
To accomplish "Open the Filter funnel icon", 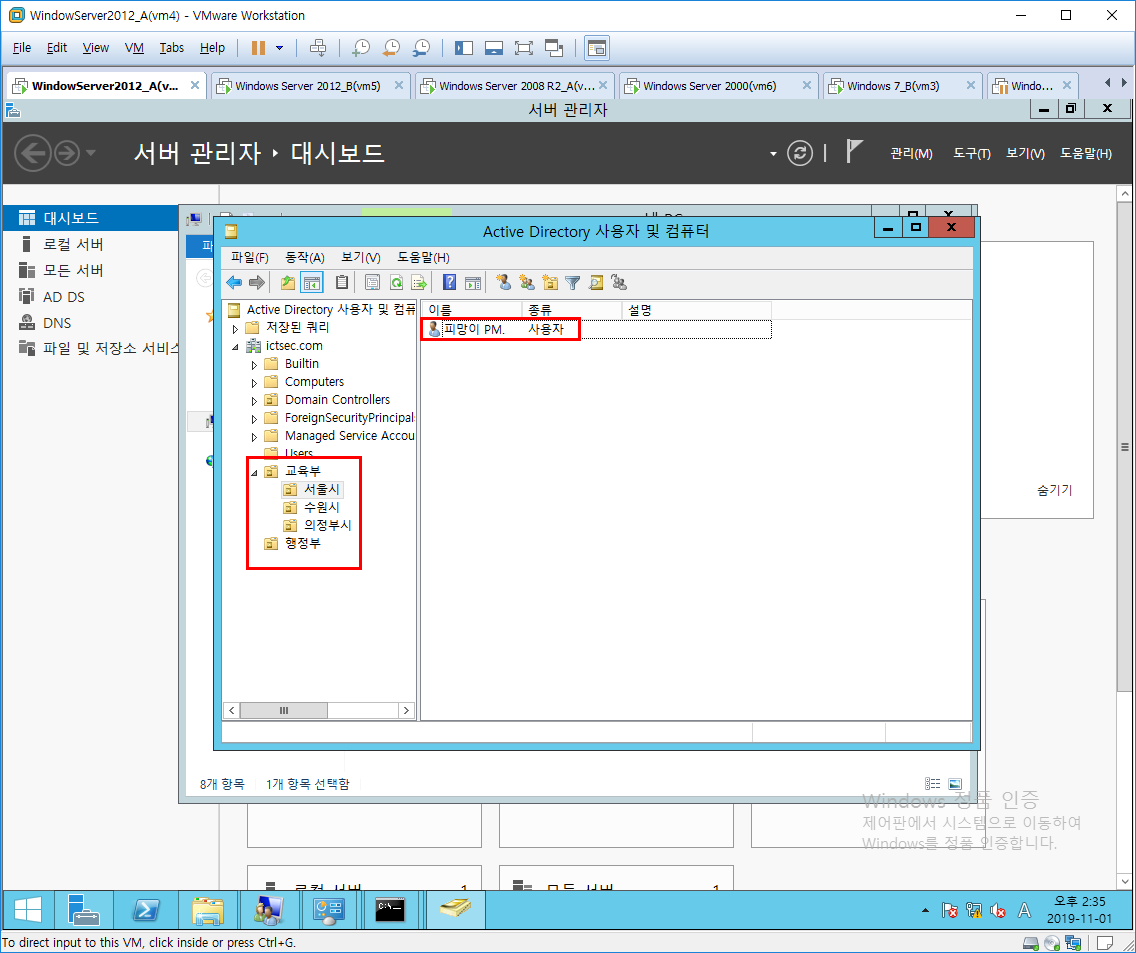I will click(x=572, y=283).
